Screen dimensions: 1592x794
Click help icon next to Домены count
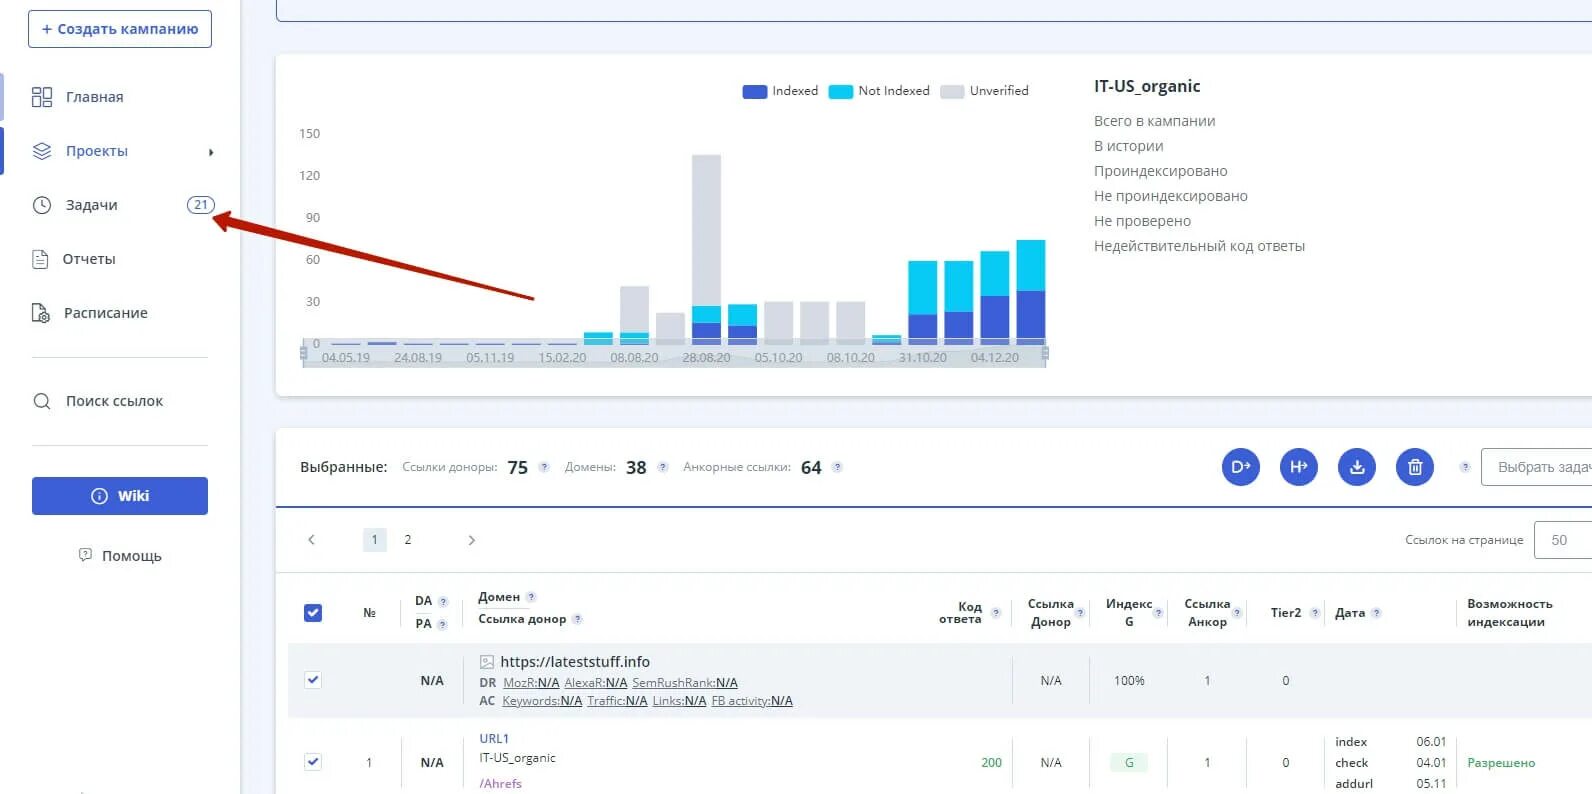point(662,467)
